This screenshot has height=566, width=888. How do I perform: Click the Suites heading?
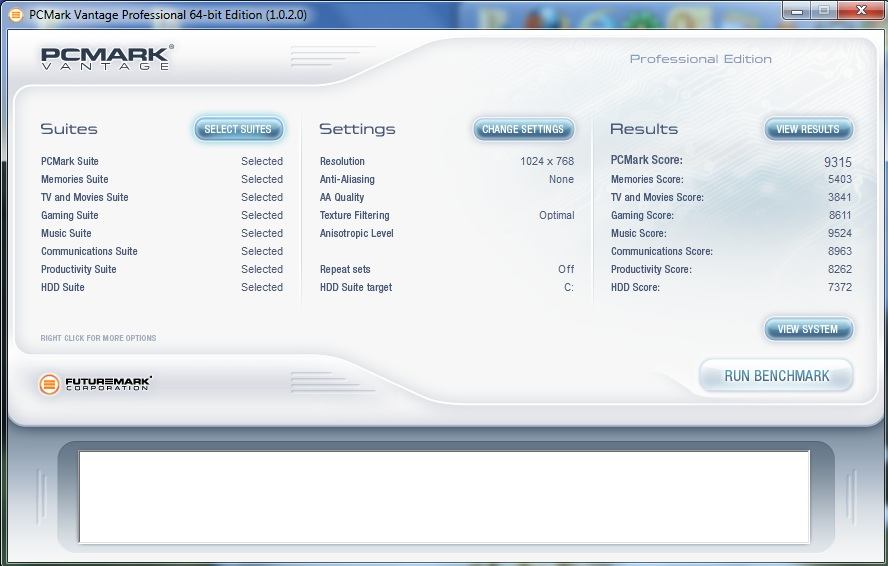click(69, 129)
